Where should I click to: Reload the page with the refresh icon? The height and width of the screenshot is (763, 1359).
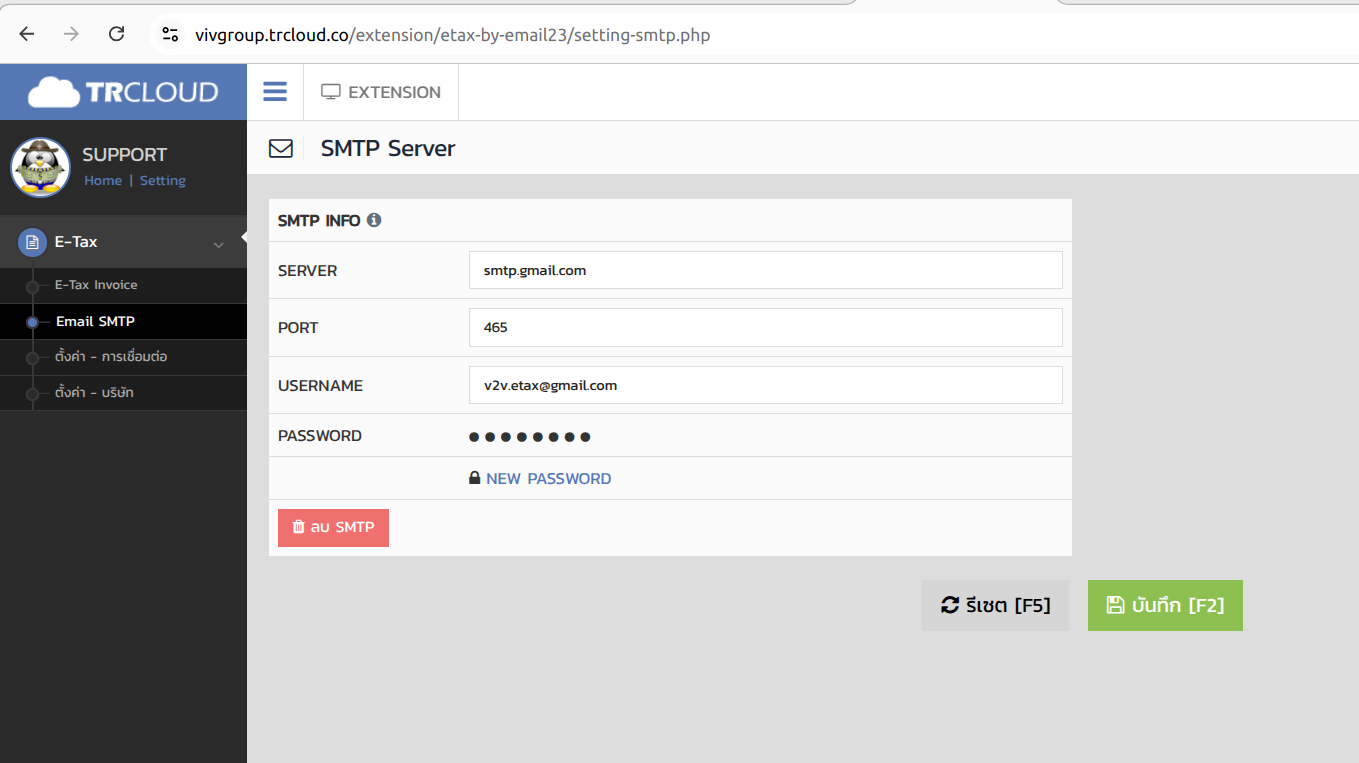(116, 34)
